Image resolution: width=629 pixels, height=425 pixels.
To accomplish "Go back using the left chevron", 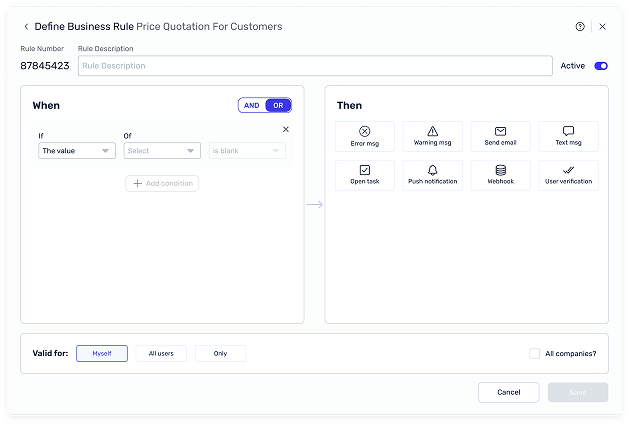I will coord(26,27).
